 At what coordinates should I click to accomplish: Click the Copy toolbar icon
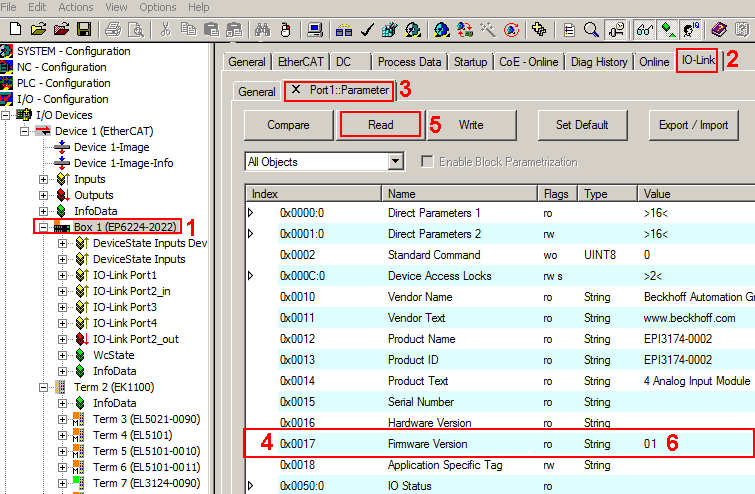point(188,29)
